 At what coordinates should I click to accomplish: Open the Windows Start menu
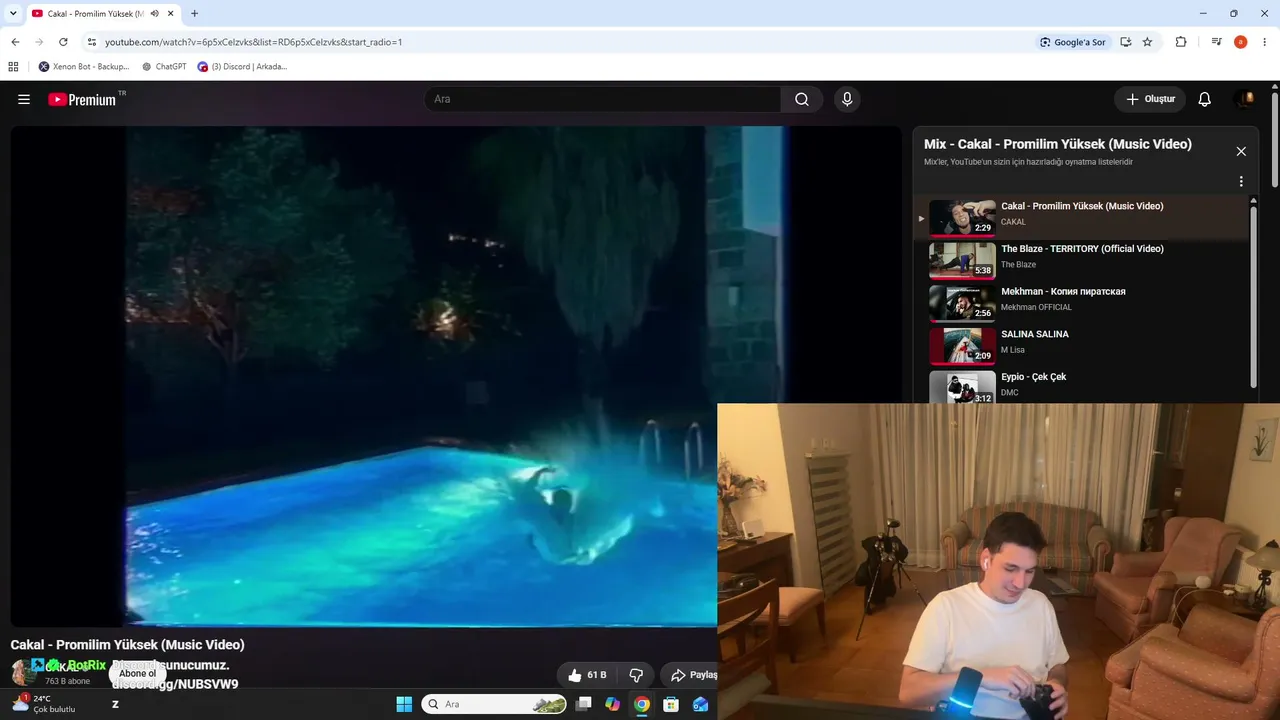click(x=404, y=704)
